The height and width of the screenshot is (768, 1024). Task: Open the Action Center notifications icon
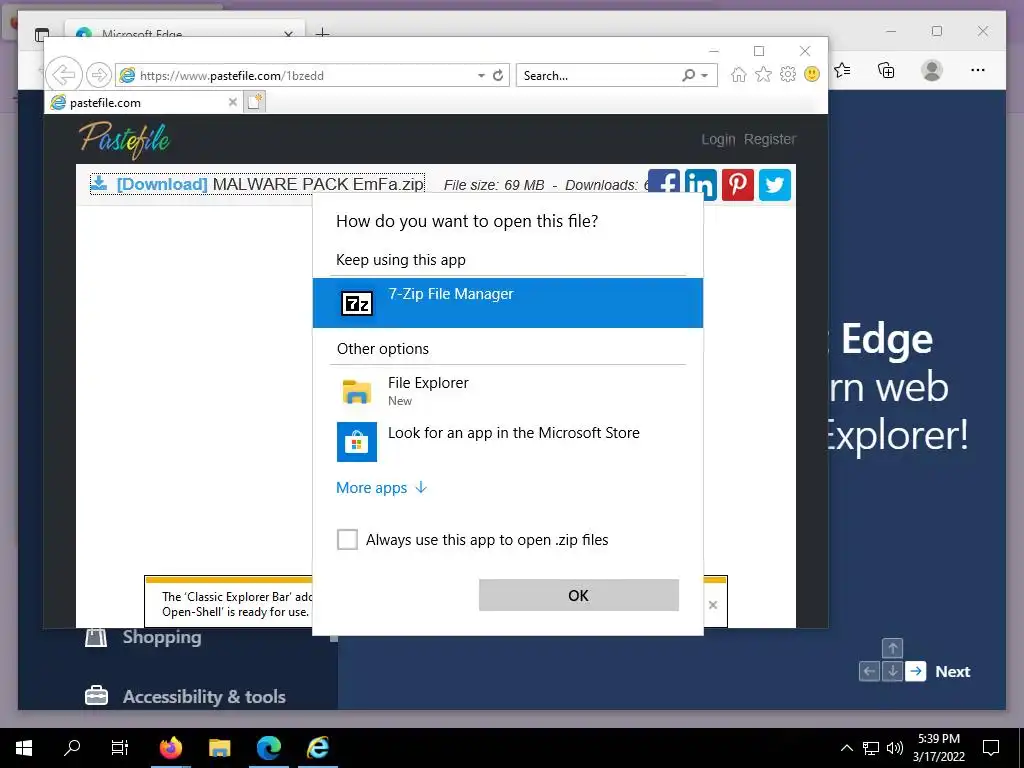coord(991,748)
